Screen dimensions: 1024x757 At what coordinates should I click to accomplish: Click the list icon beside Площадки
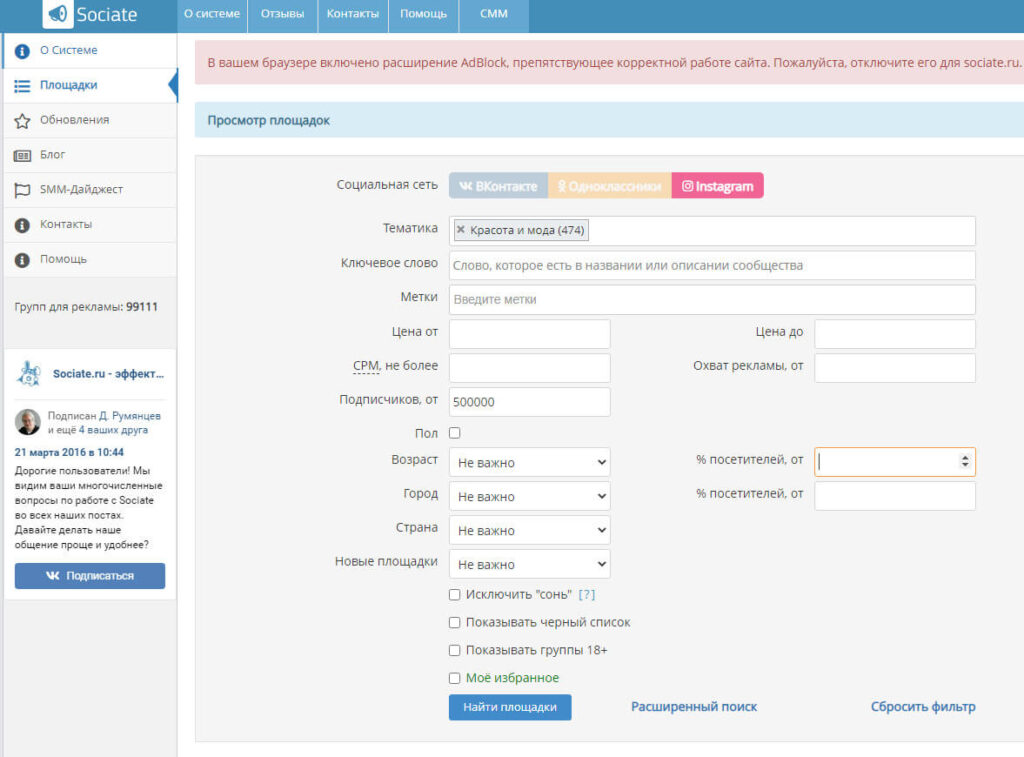pyautogui.click(x=22, y=86)
